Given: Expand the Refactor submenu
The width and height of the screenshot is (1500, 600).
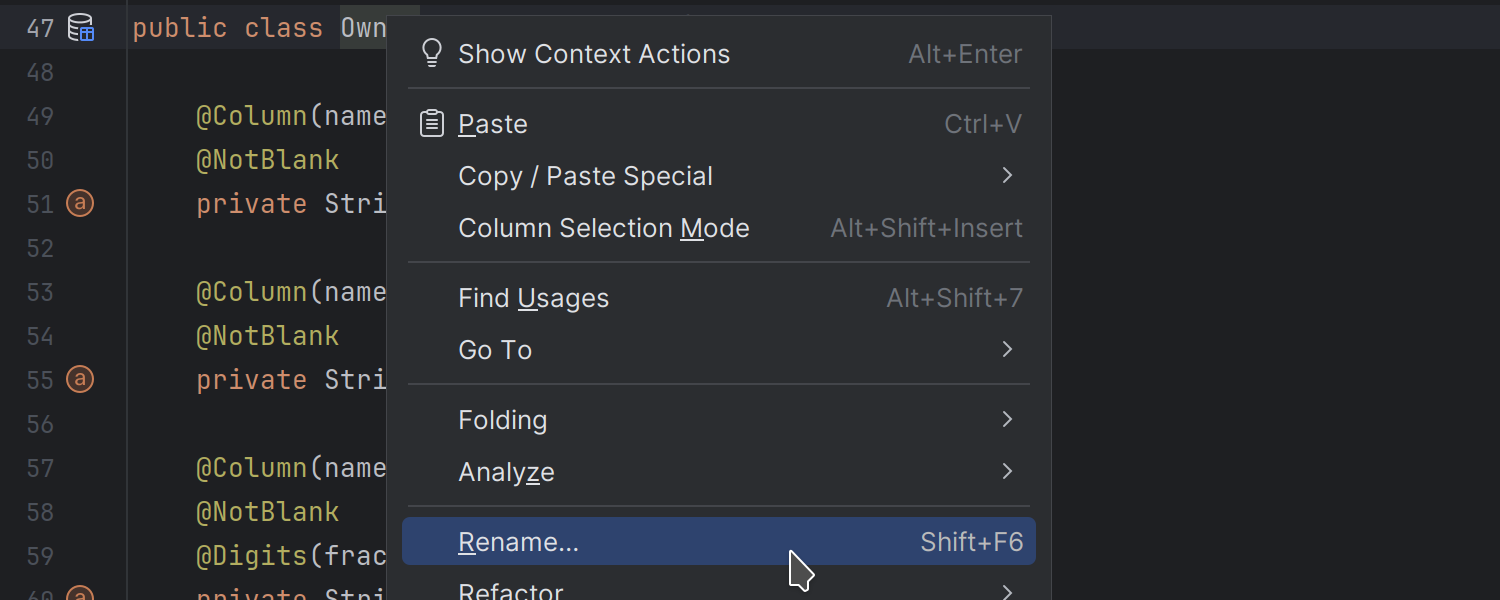Looking at the screenshot, I should click(x=1008, y=591).
